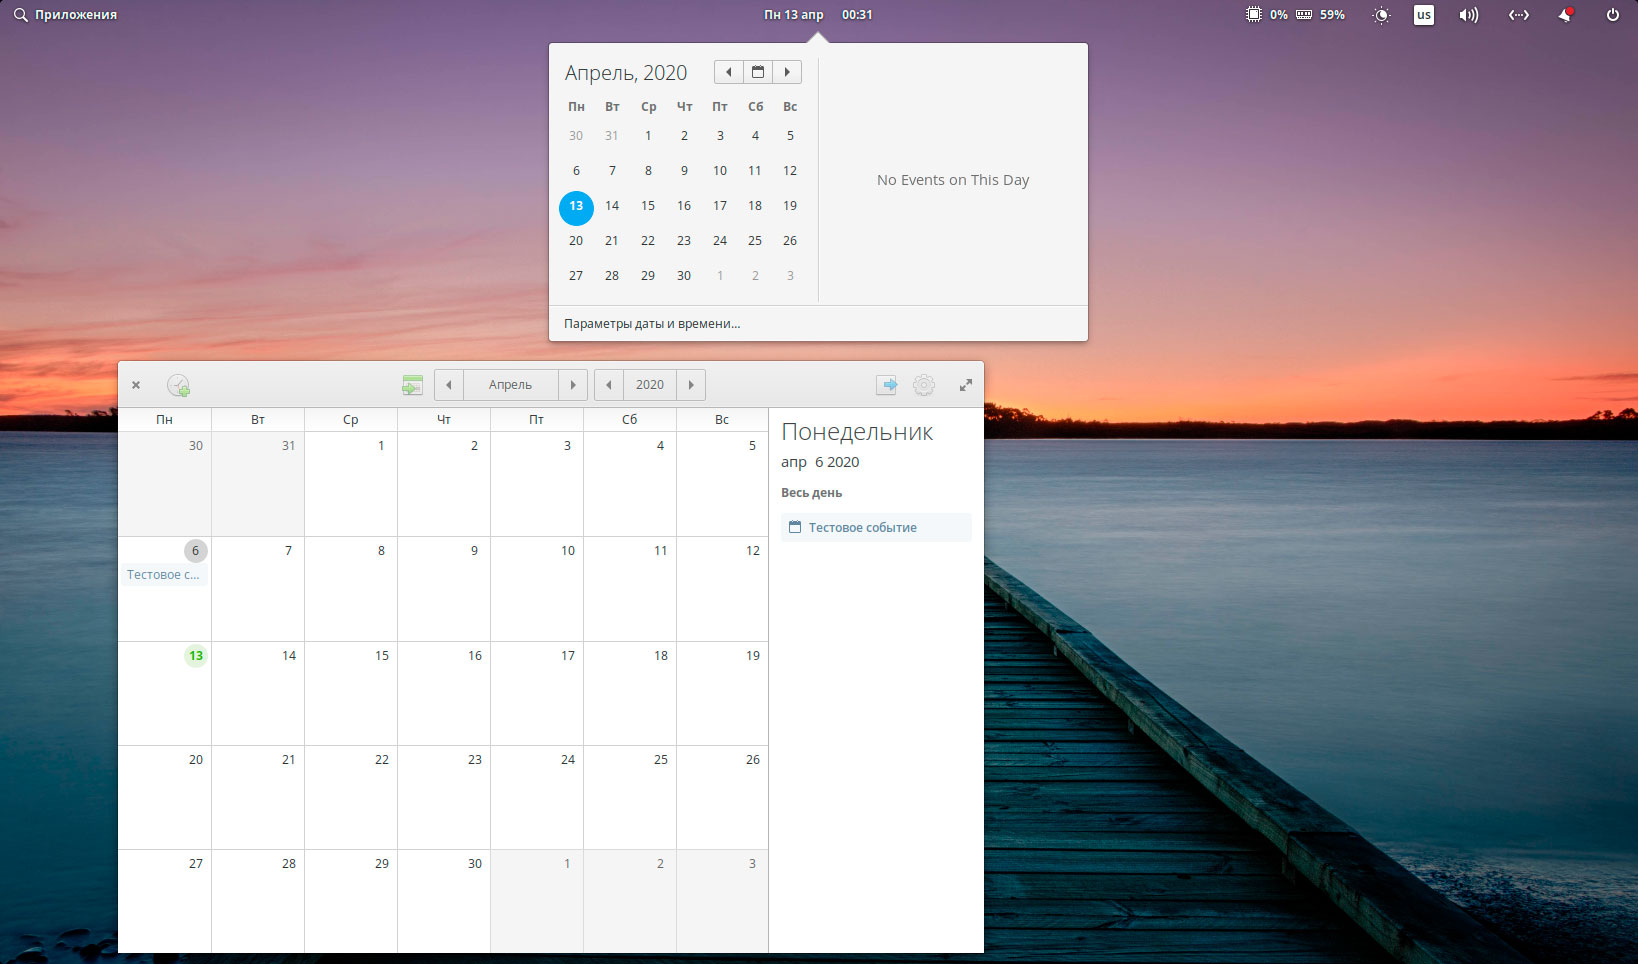This screenshot has width=1638, height=964.
Task: Go forward one year from 2020
Action: coord(691,385)
